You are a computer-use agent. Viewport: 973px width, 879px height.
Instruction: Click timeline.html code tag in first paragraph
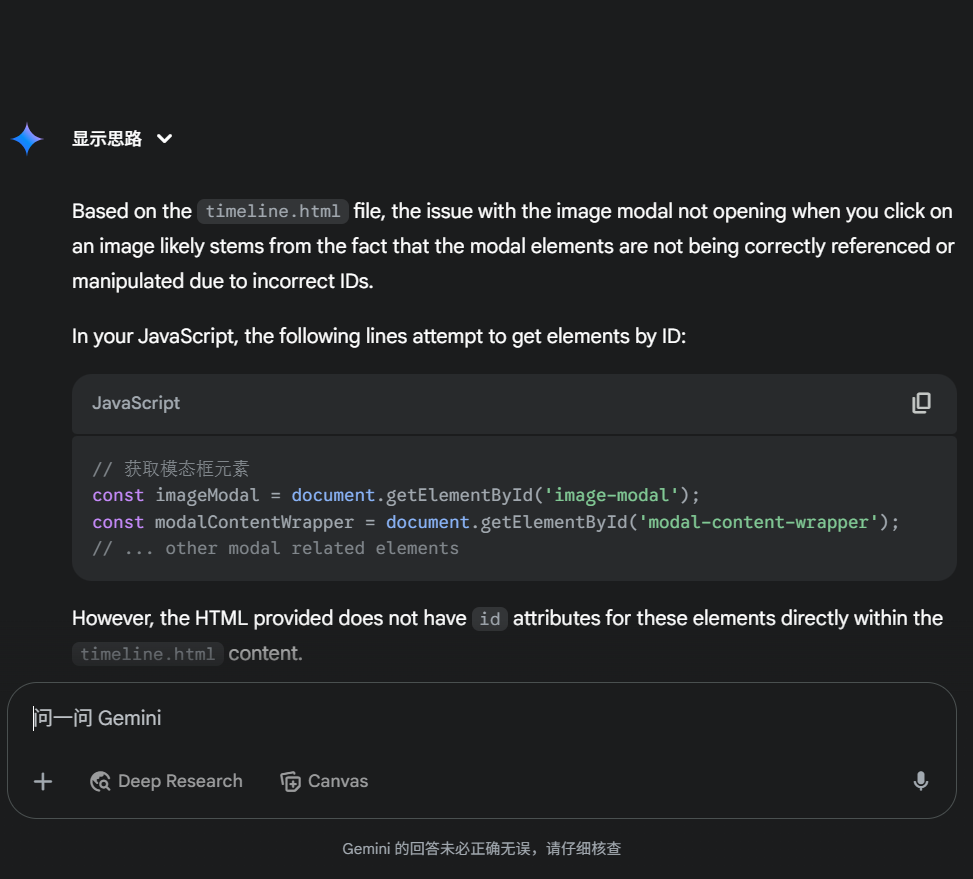pyautogui.click(x=272, y=211)
